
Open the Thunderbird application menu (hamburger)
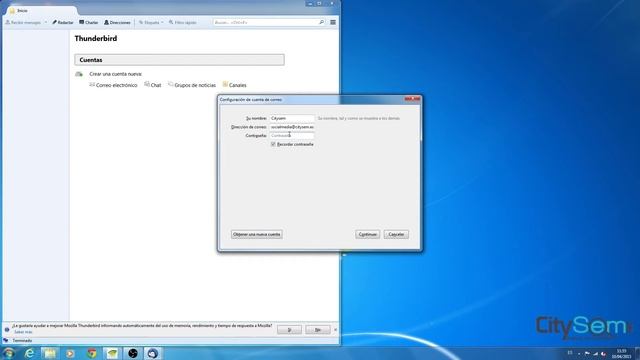tap(333, 22)
